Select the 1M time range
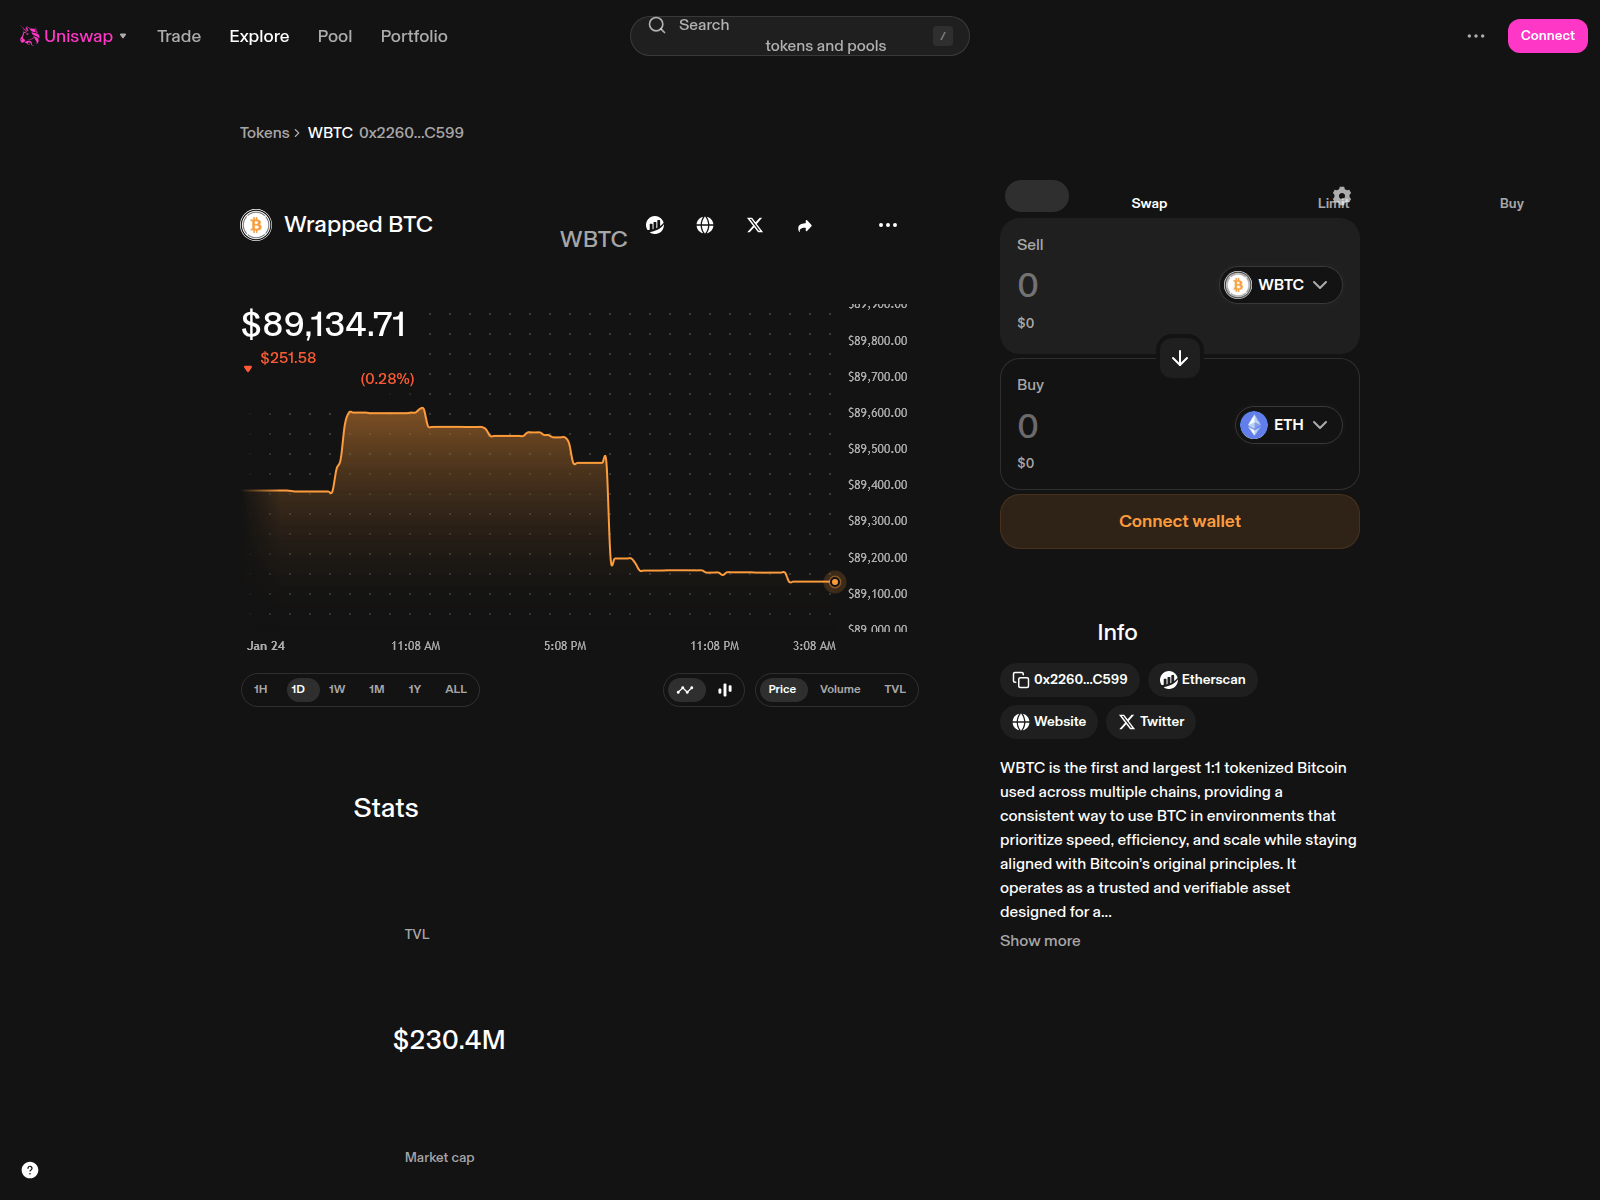 377,690
